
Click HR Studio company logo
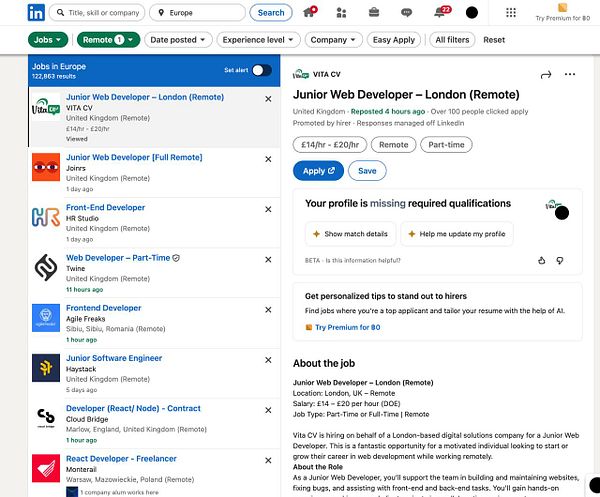pos(46,217)
